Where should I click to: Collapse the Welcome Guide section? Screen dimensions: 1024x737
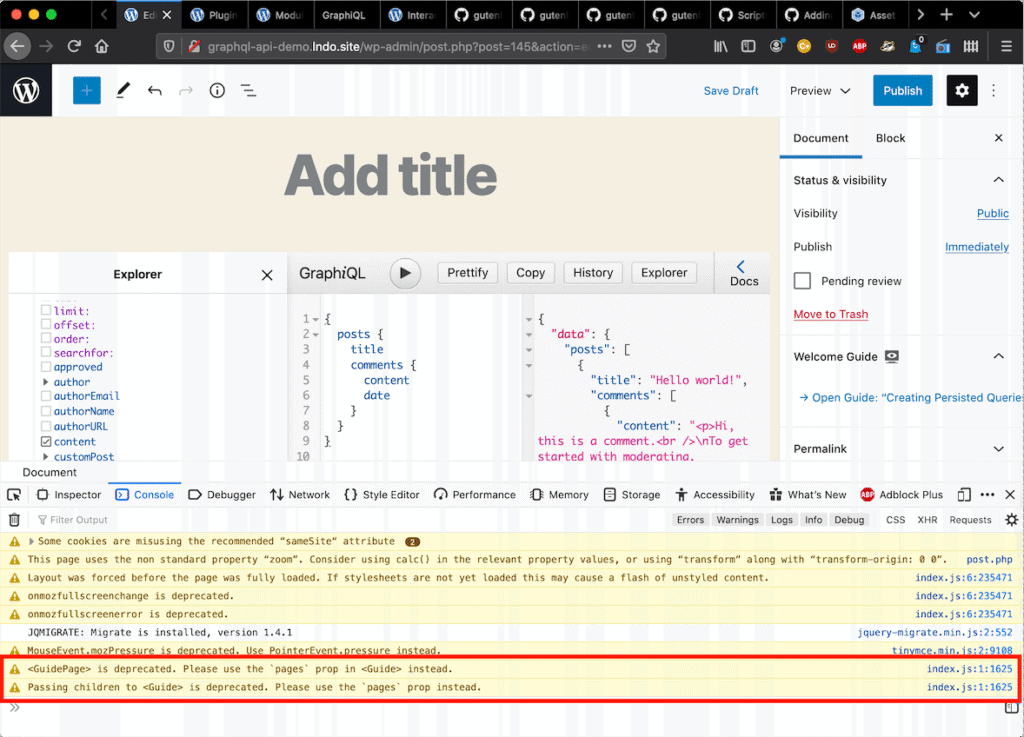[x=999, y=356]
